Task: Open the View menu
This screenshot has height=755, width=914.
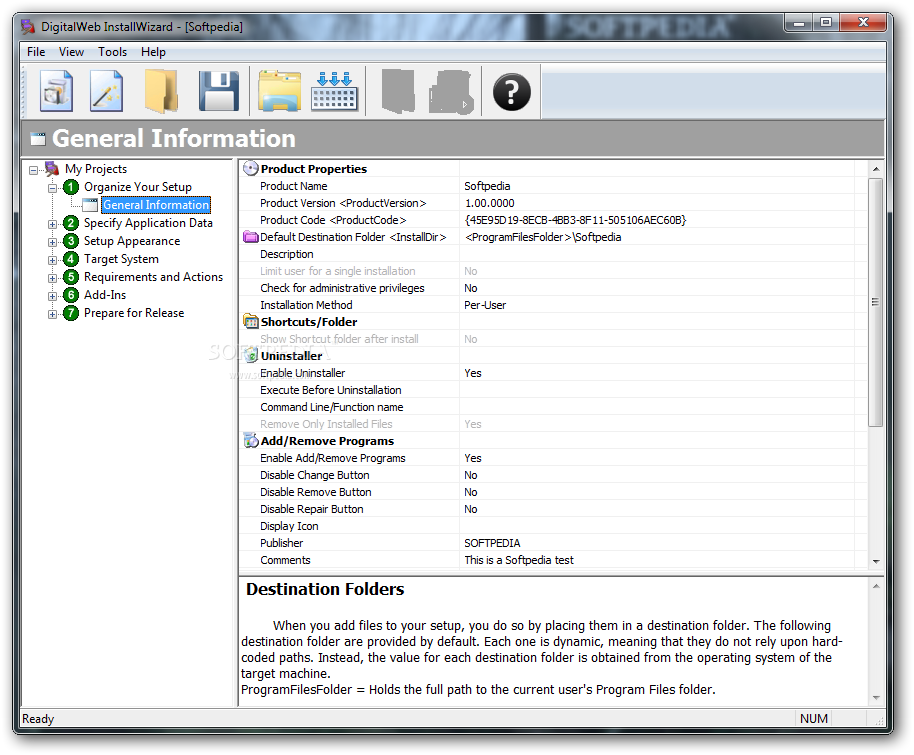Action: point(71,52)
